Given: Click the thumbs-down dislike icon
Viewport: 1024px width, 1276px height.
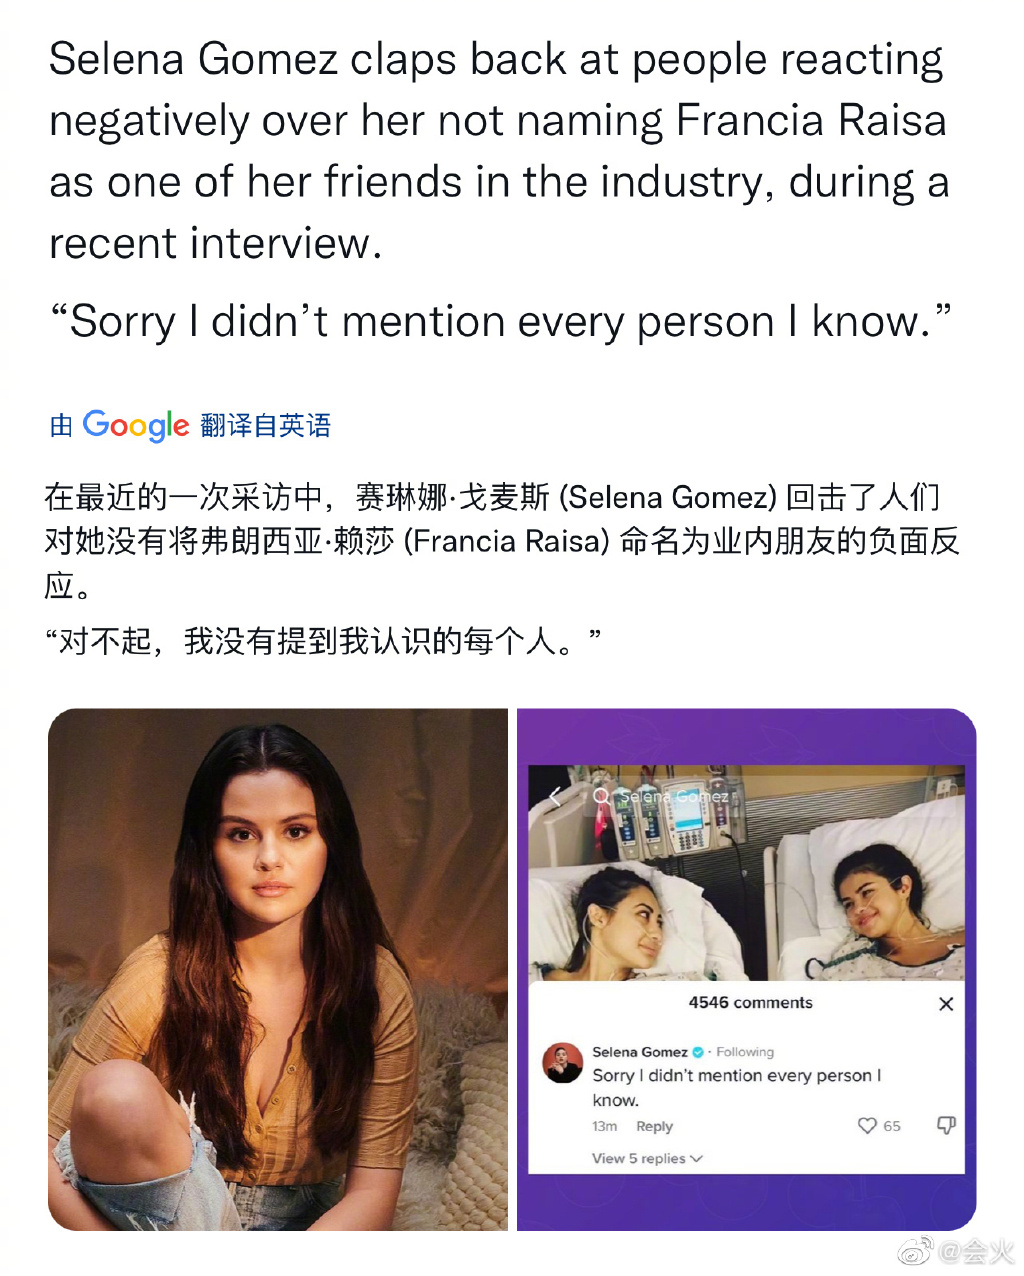Looking at the screenshot, I should (x=946, y=1126).
